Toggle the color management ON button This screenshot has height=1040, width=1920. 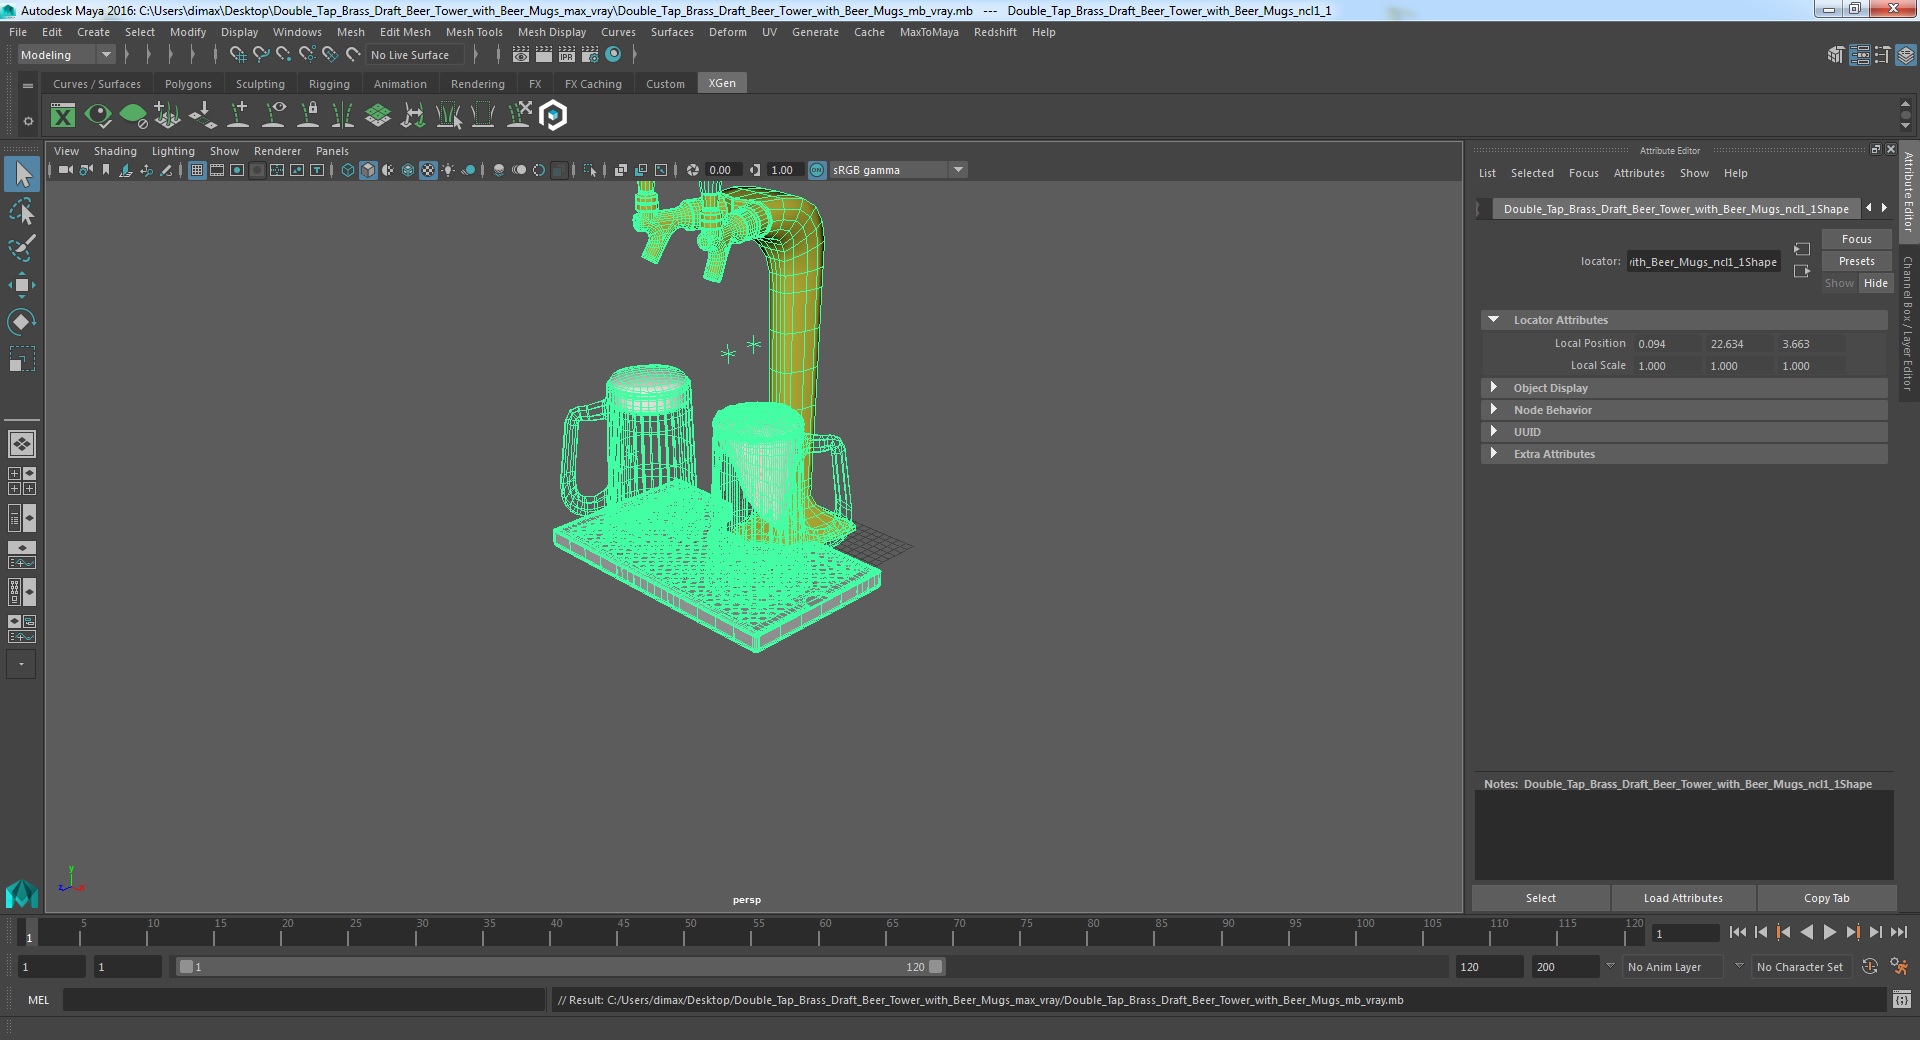[817, 170]
